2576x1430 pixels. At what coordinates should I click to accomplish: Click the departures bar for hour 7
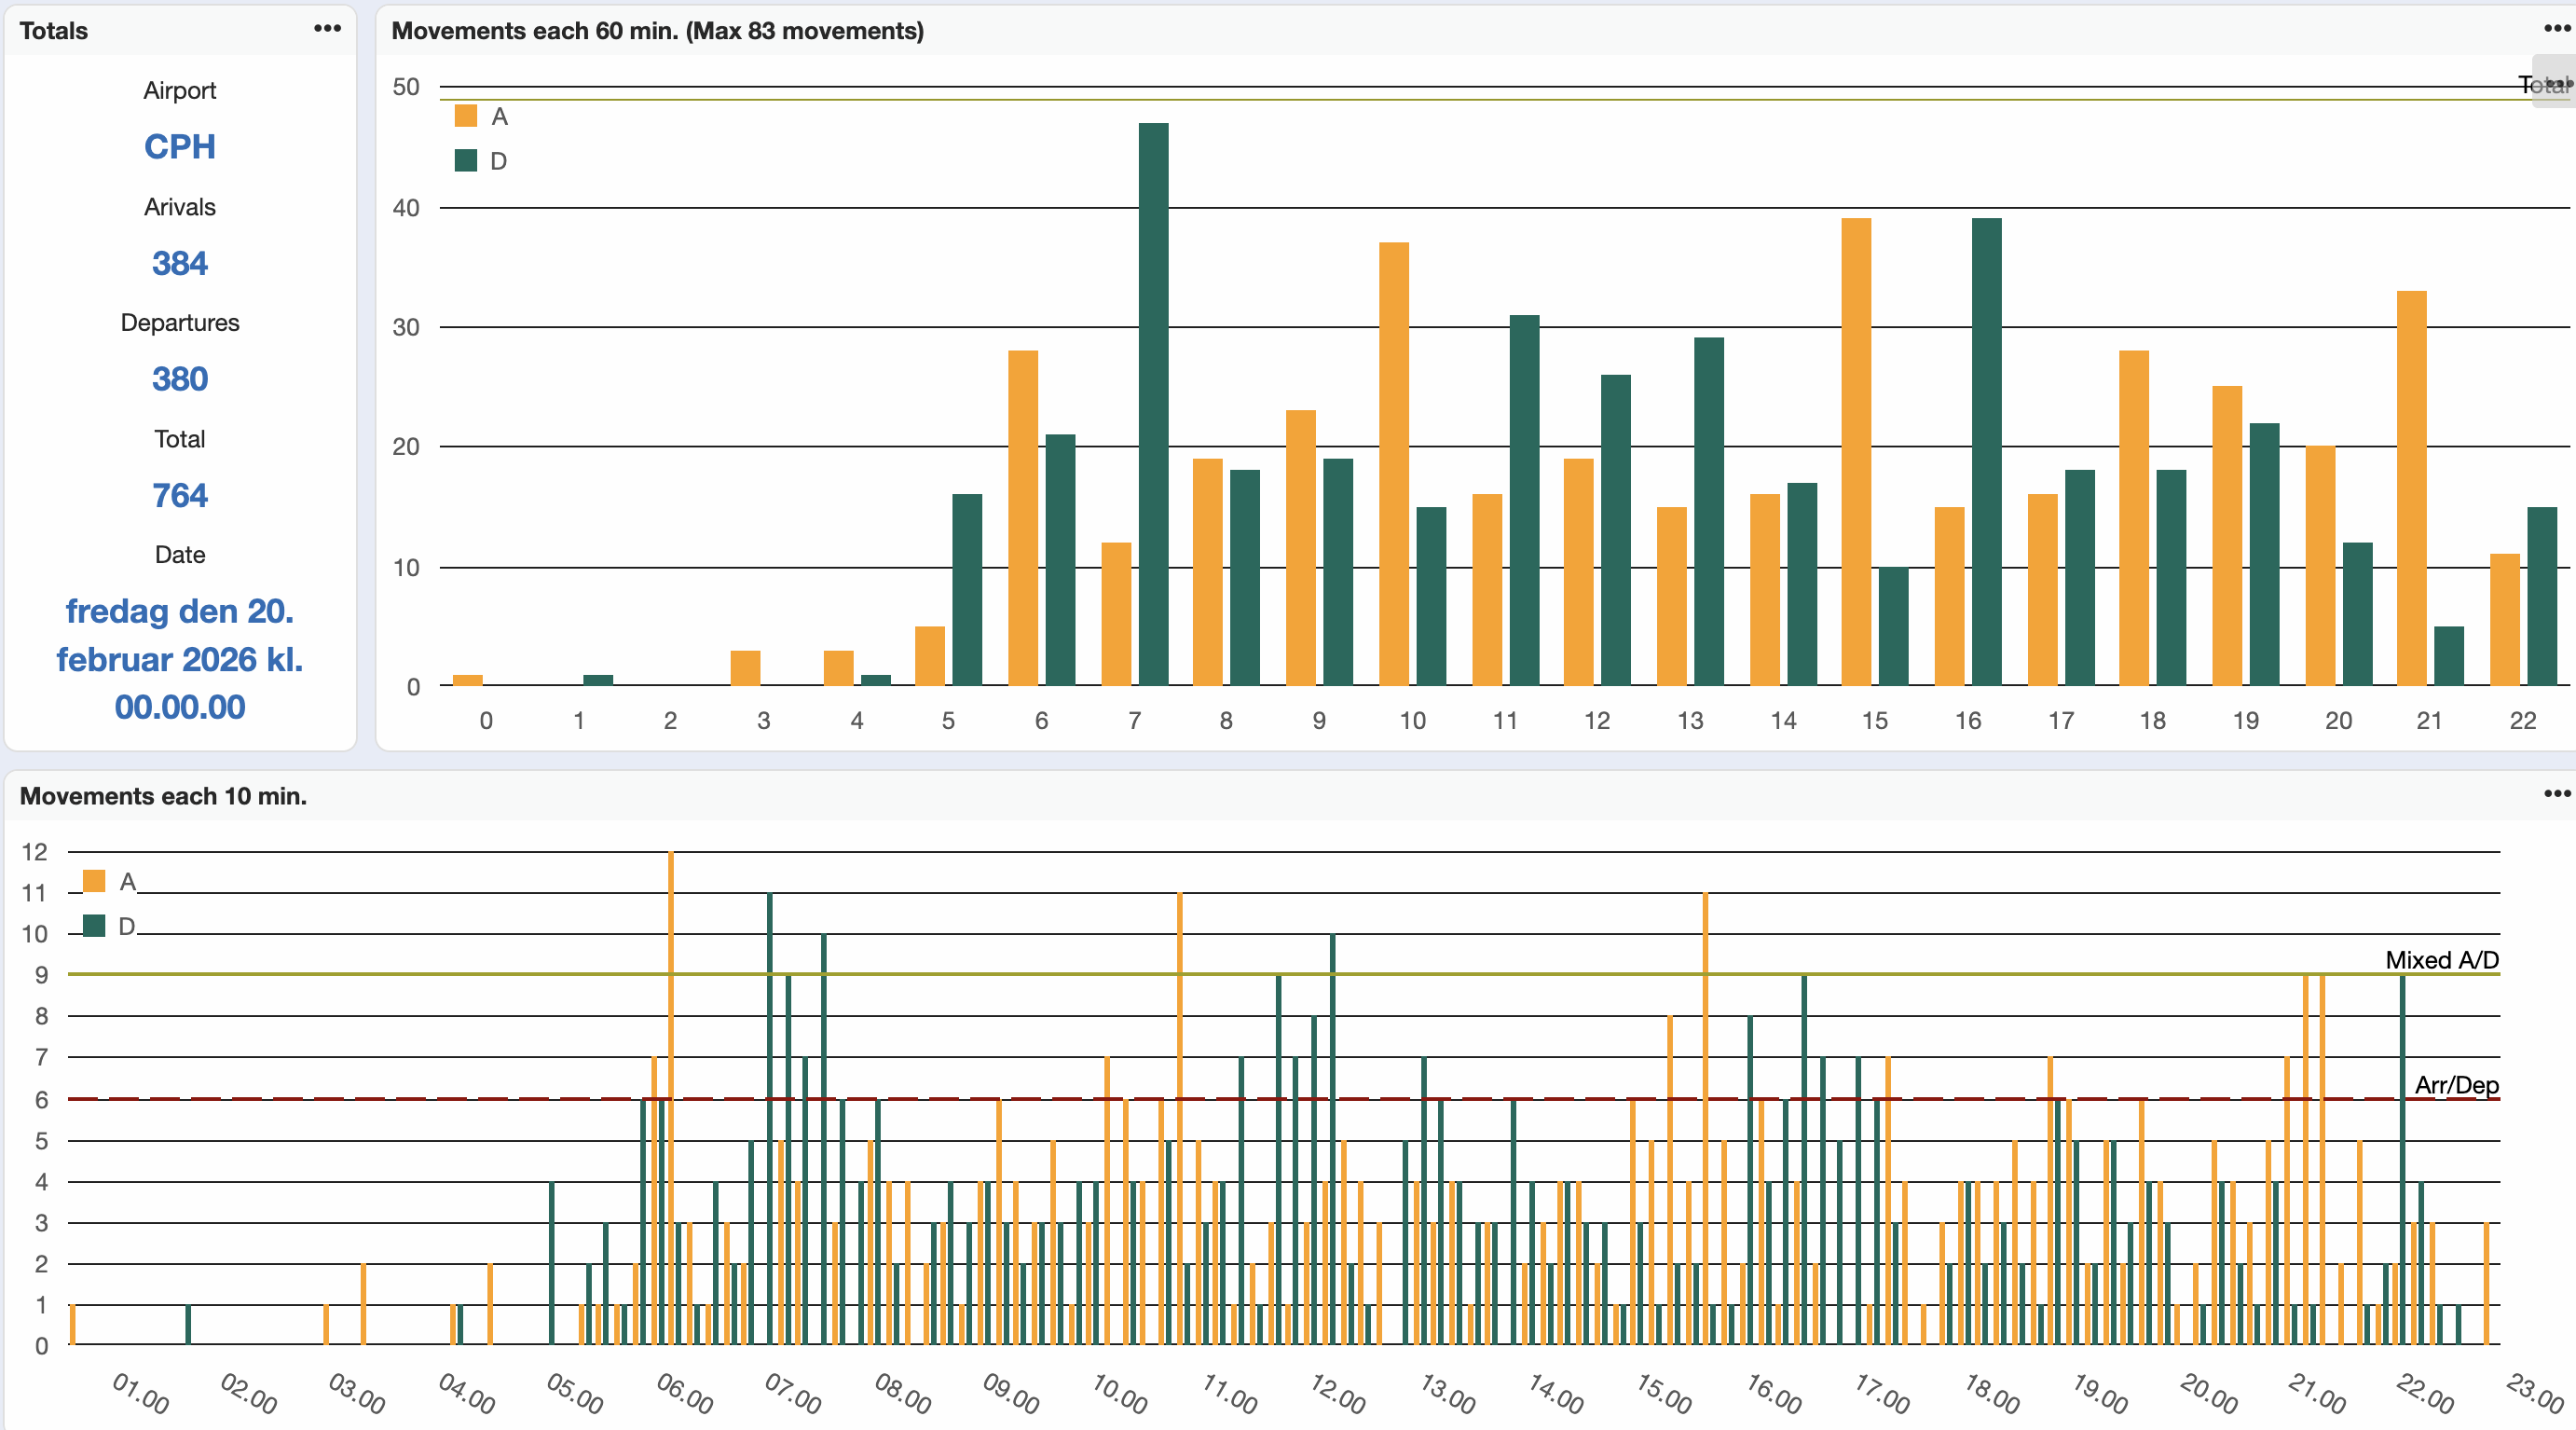click(1153, 404)
